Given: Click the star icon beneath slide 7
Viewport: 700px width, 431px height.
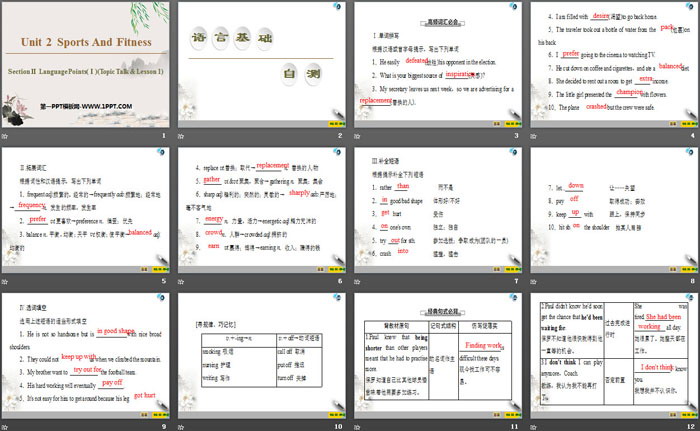Looking at the screenshot, I should click(x=357, y=284).
